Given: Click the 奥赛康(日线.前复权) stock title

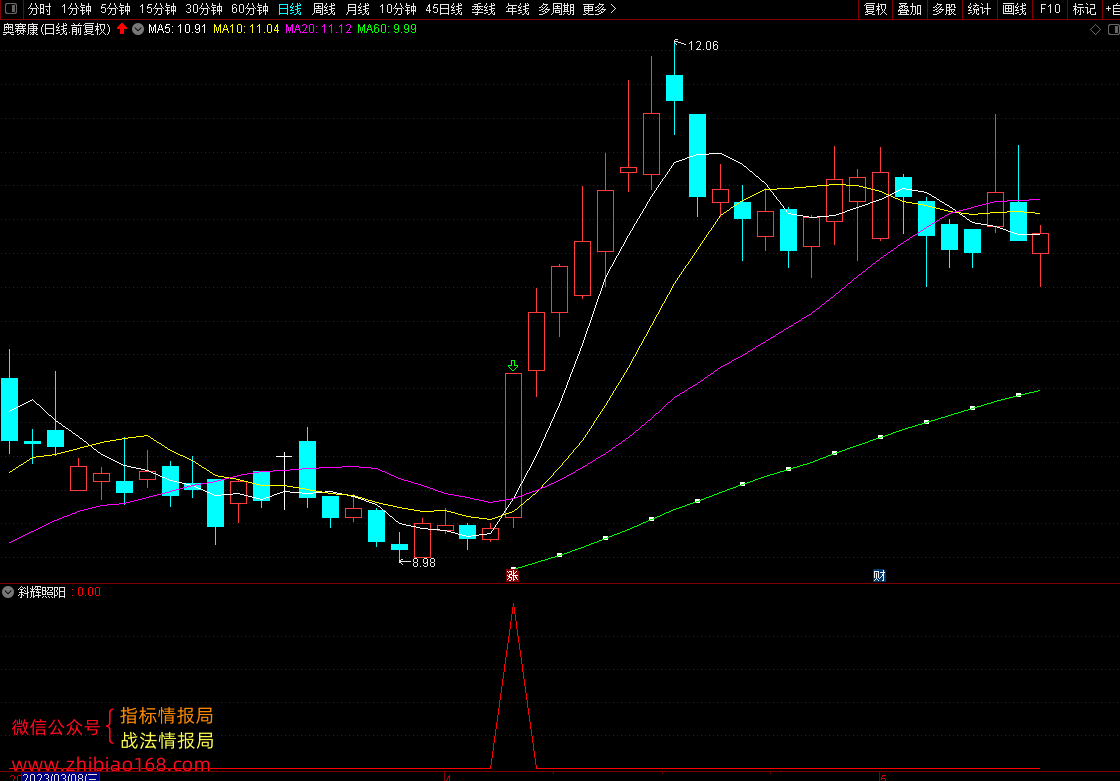Looking at the screenshot, I should (x=56, y=29).
